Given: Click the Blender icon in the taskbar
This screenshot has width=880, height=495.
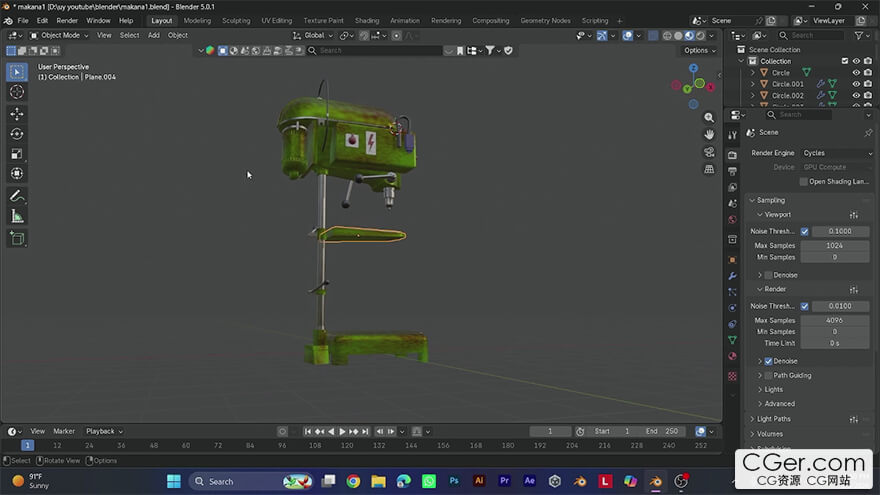Looking at the screenshot, I should 656,481.
